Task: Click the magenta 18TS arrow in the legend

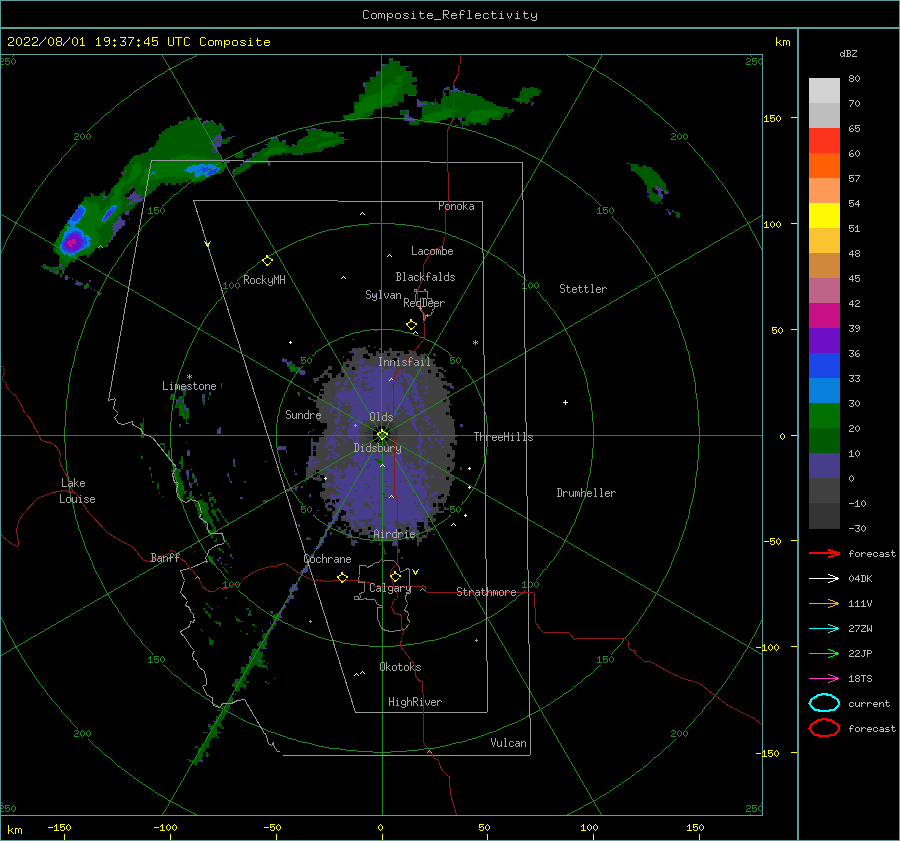Action: [824, 679]
